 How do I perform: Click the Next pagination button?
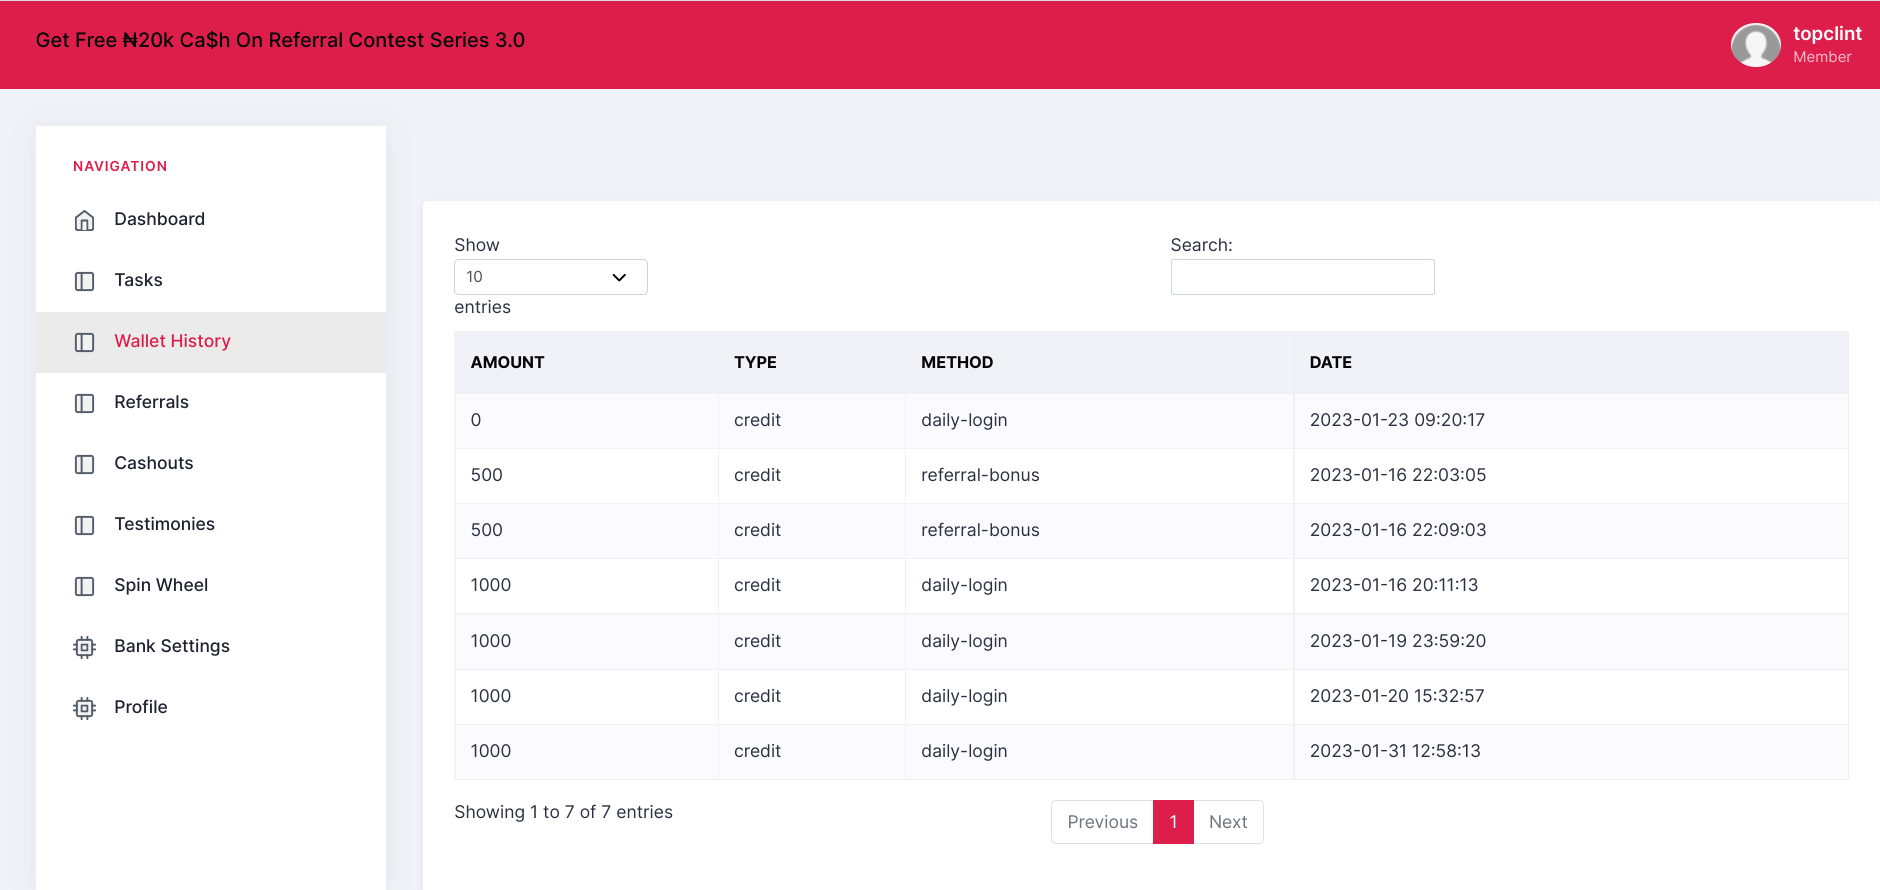1228,822
